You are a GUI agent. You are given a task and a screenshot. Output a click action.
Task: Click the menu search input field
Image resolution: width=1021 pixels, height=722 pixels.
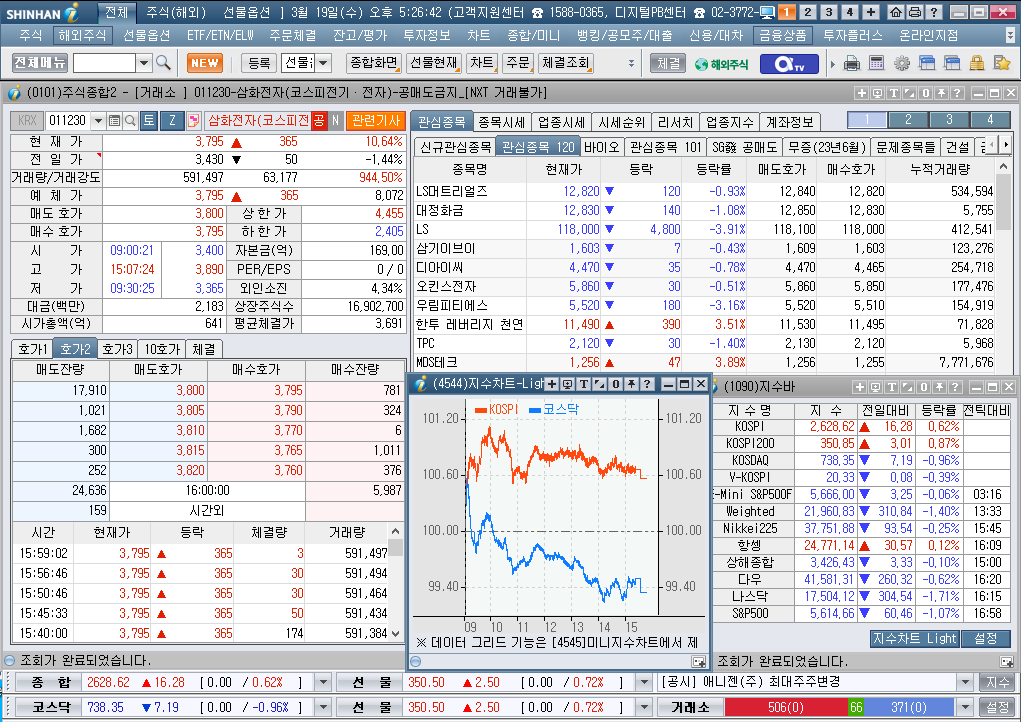(x=105, y=63)
